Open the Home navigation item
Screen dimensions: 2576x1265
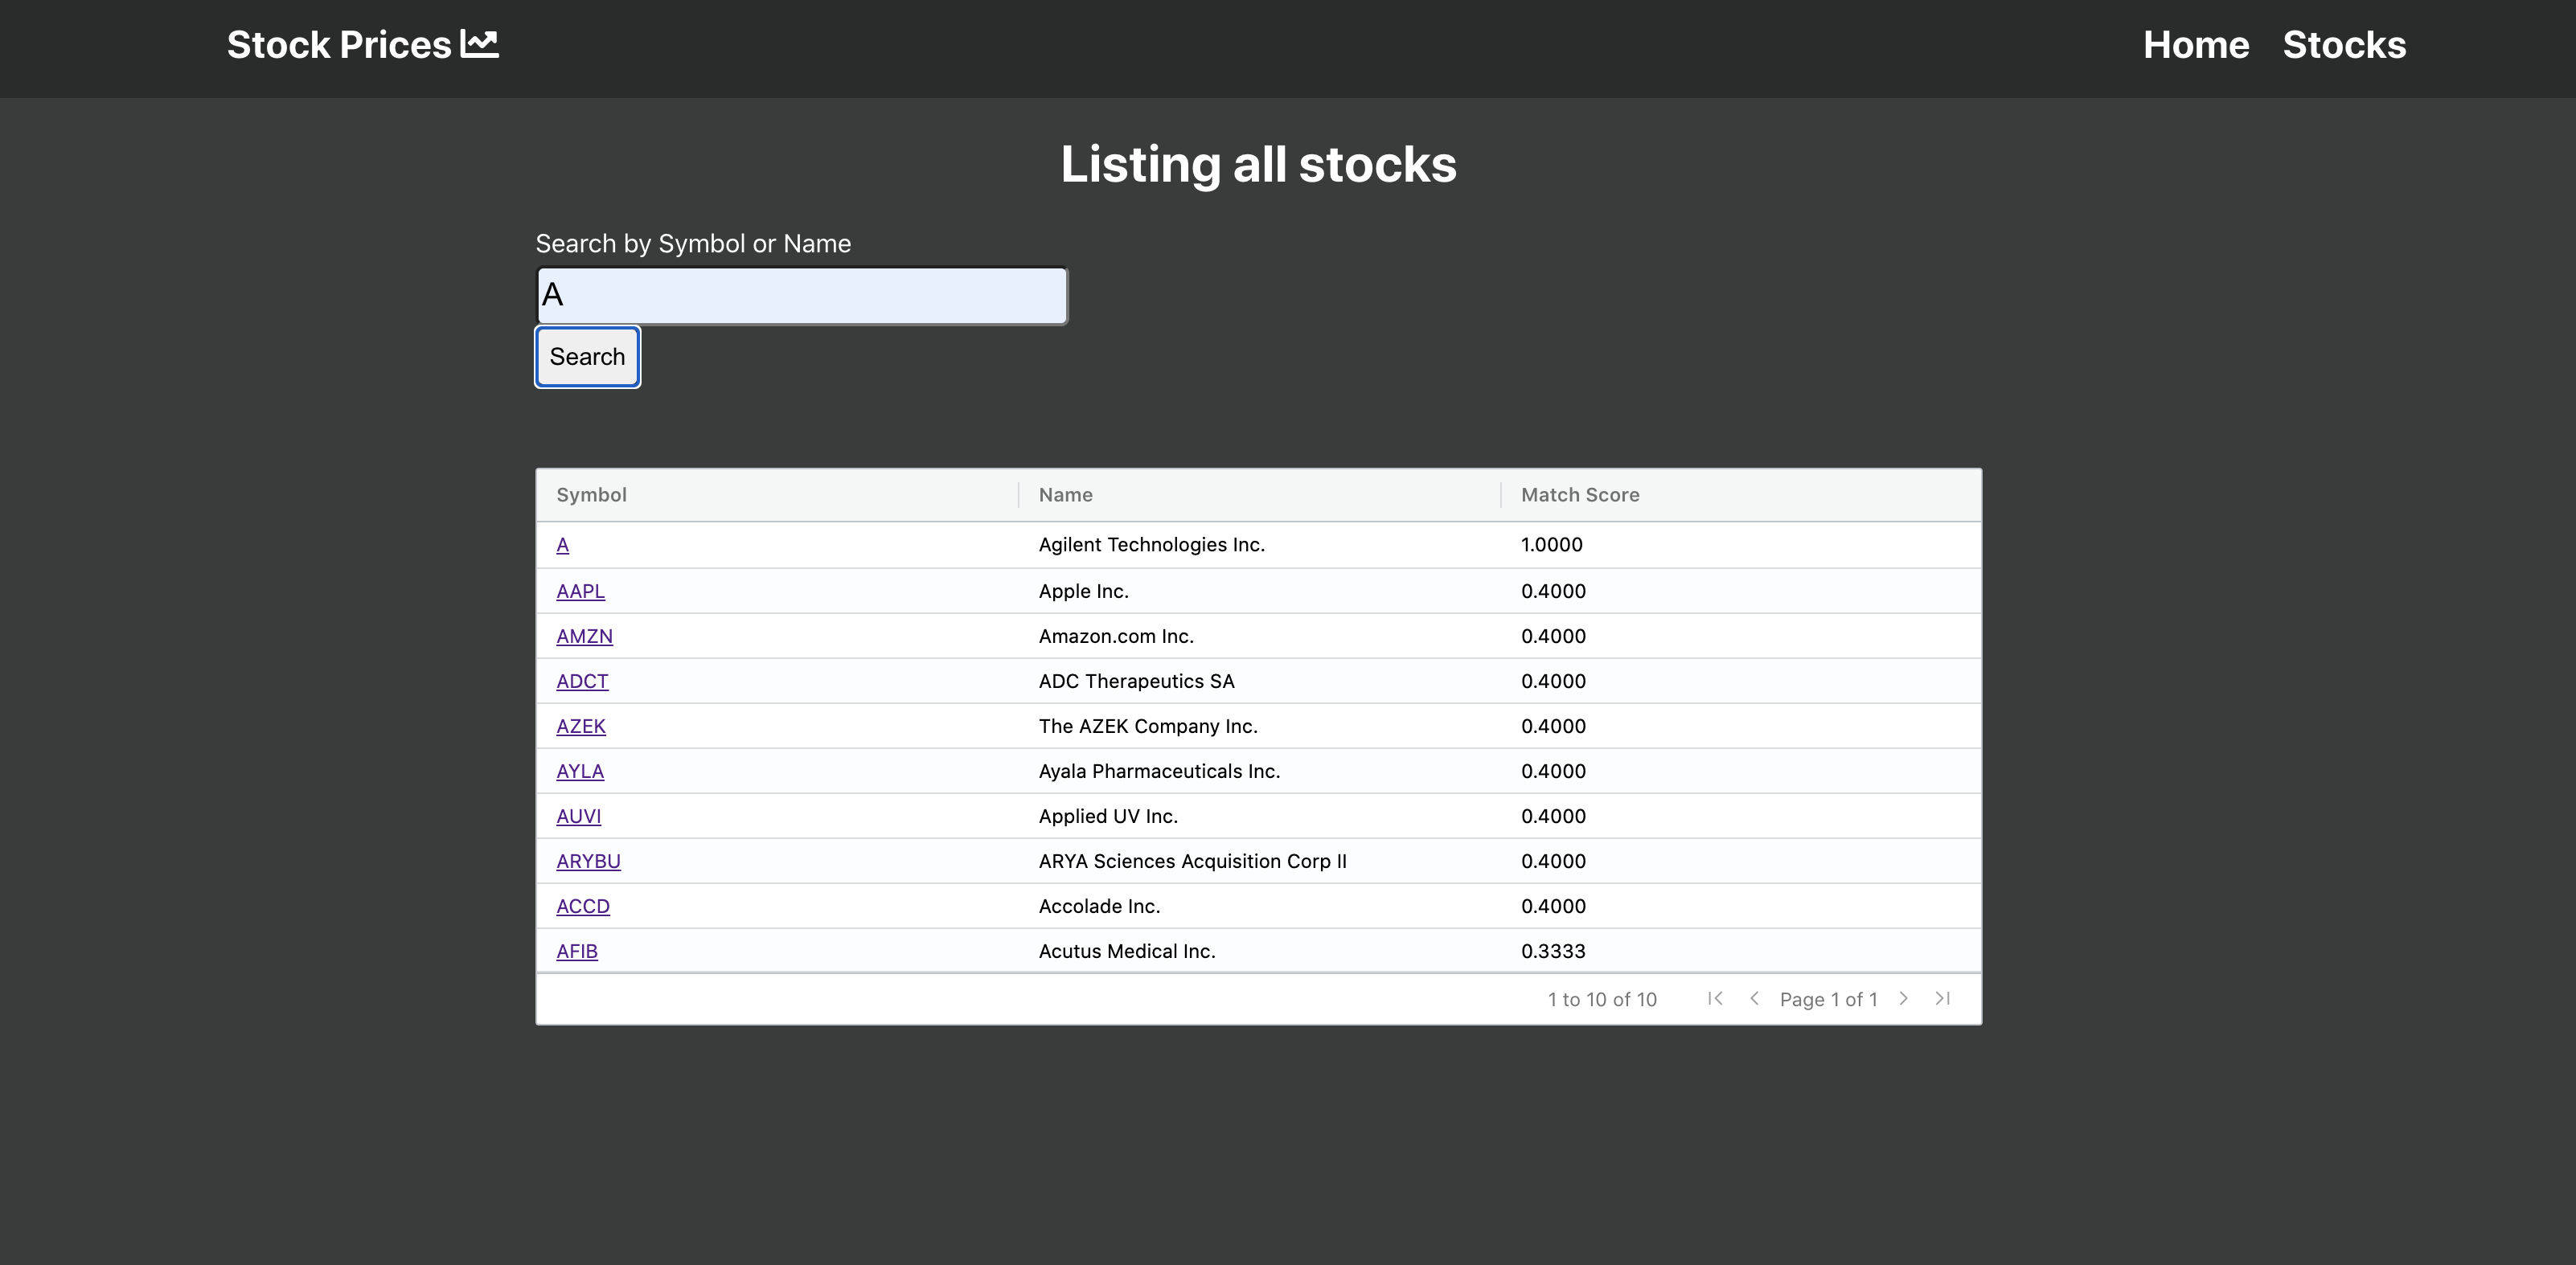point(2195,44)
